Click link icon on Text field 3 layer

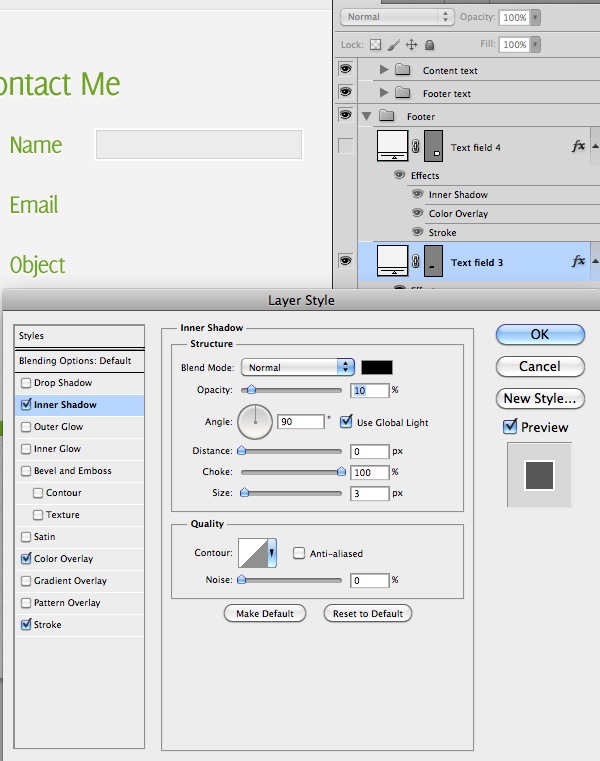416,262
